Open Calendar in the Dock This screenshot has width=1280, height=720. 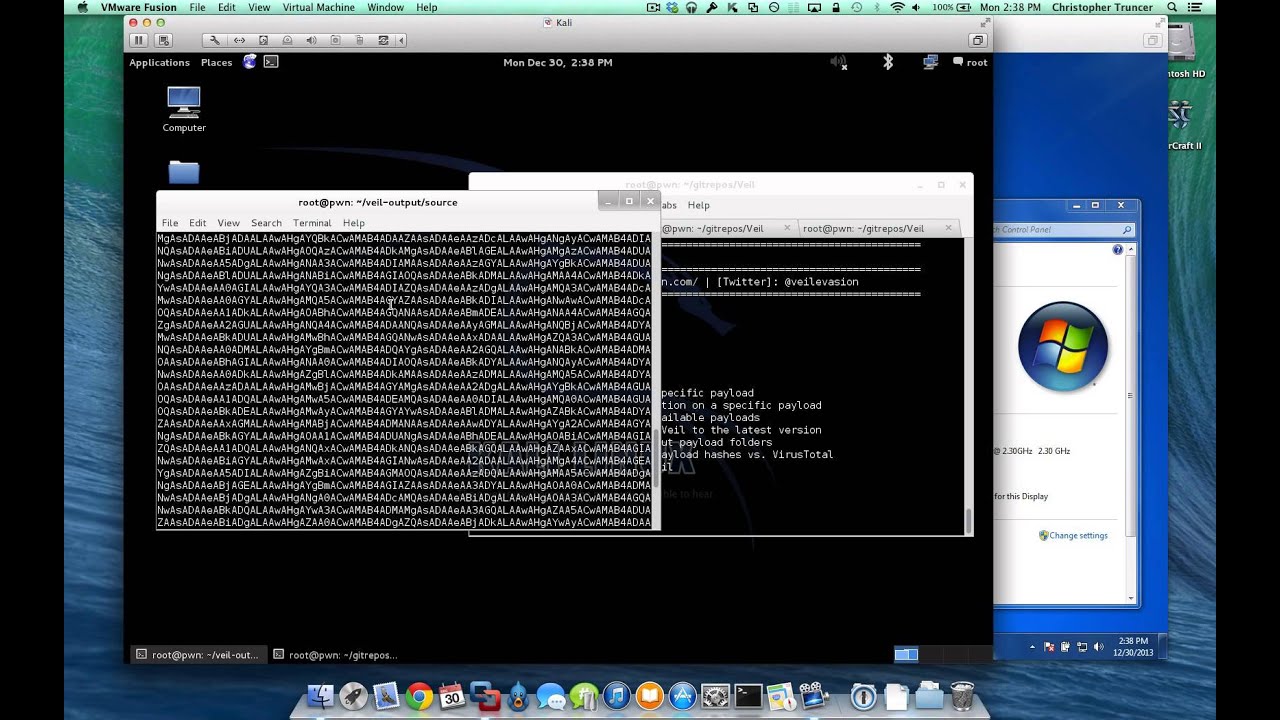(452, 695)
